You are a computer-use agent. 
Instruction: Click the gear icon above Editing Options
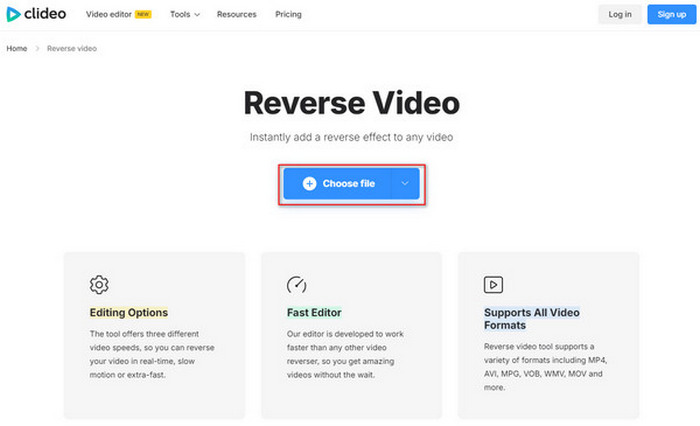click(99, 284)
